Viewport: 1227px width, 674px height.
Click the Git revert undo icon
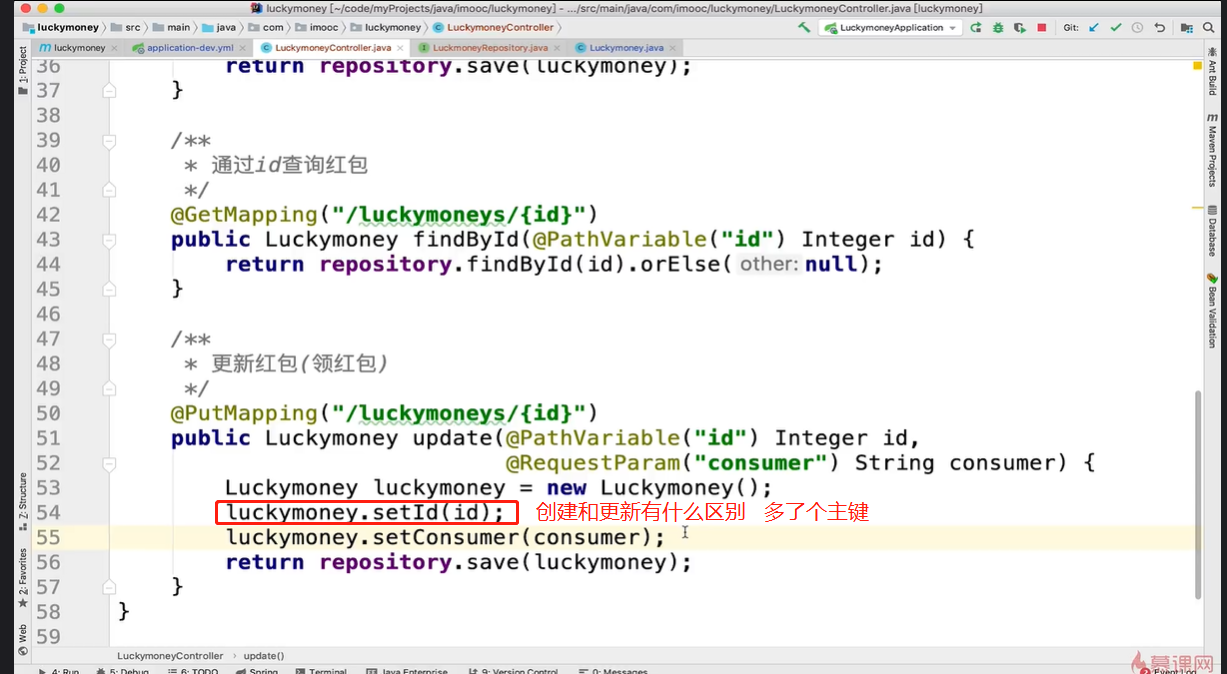point(1160,28)
